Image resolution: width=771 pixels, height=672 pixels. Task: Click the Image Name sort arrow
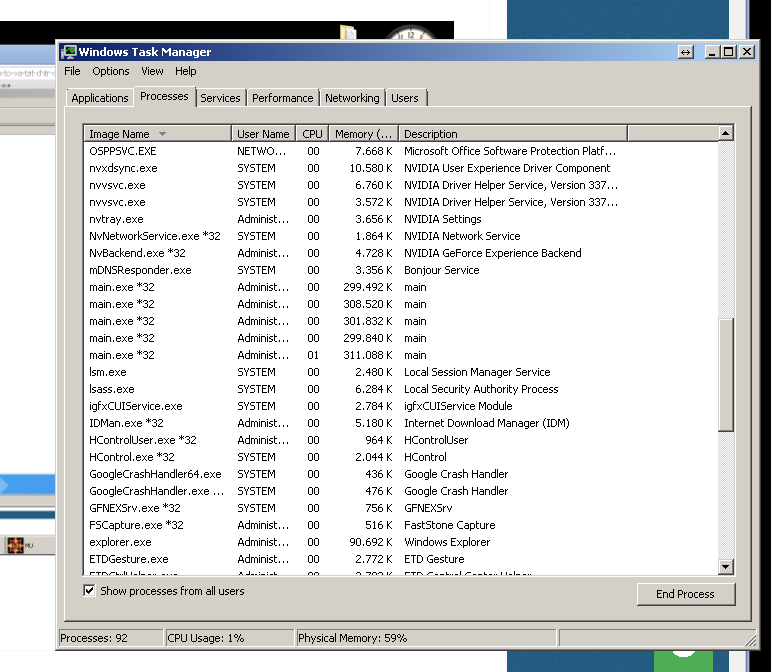coord(162,134)
